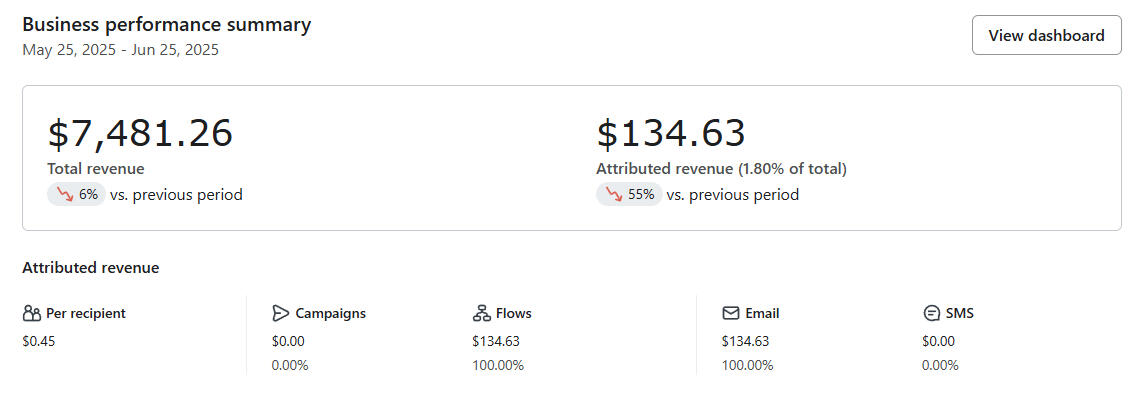Click the Campaigns paper-plane icon

(x=280, y=314)
